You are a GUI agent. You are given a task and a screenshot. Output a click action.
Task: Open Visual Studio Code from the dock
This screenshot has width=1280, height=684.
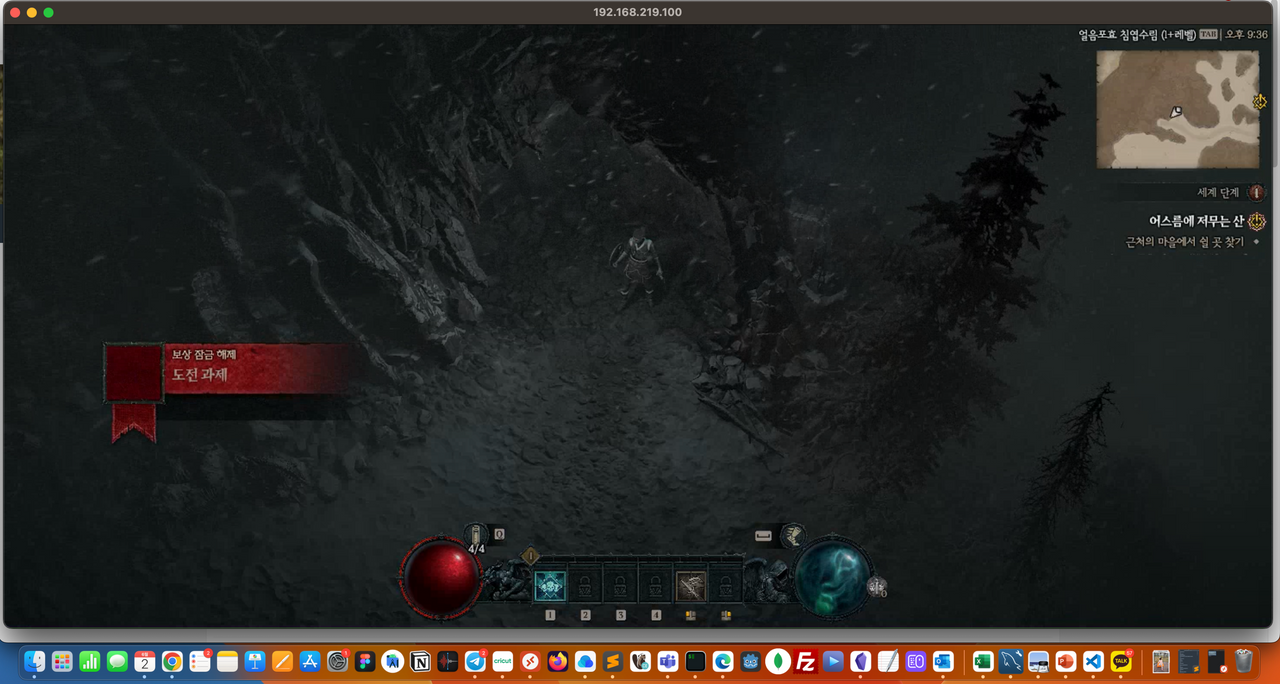pyautogui.click(x=1093, y=661)
